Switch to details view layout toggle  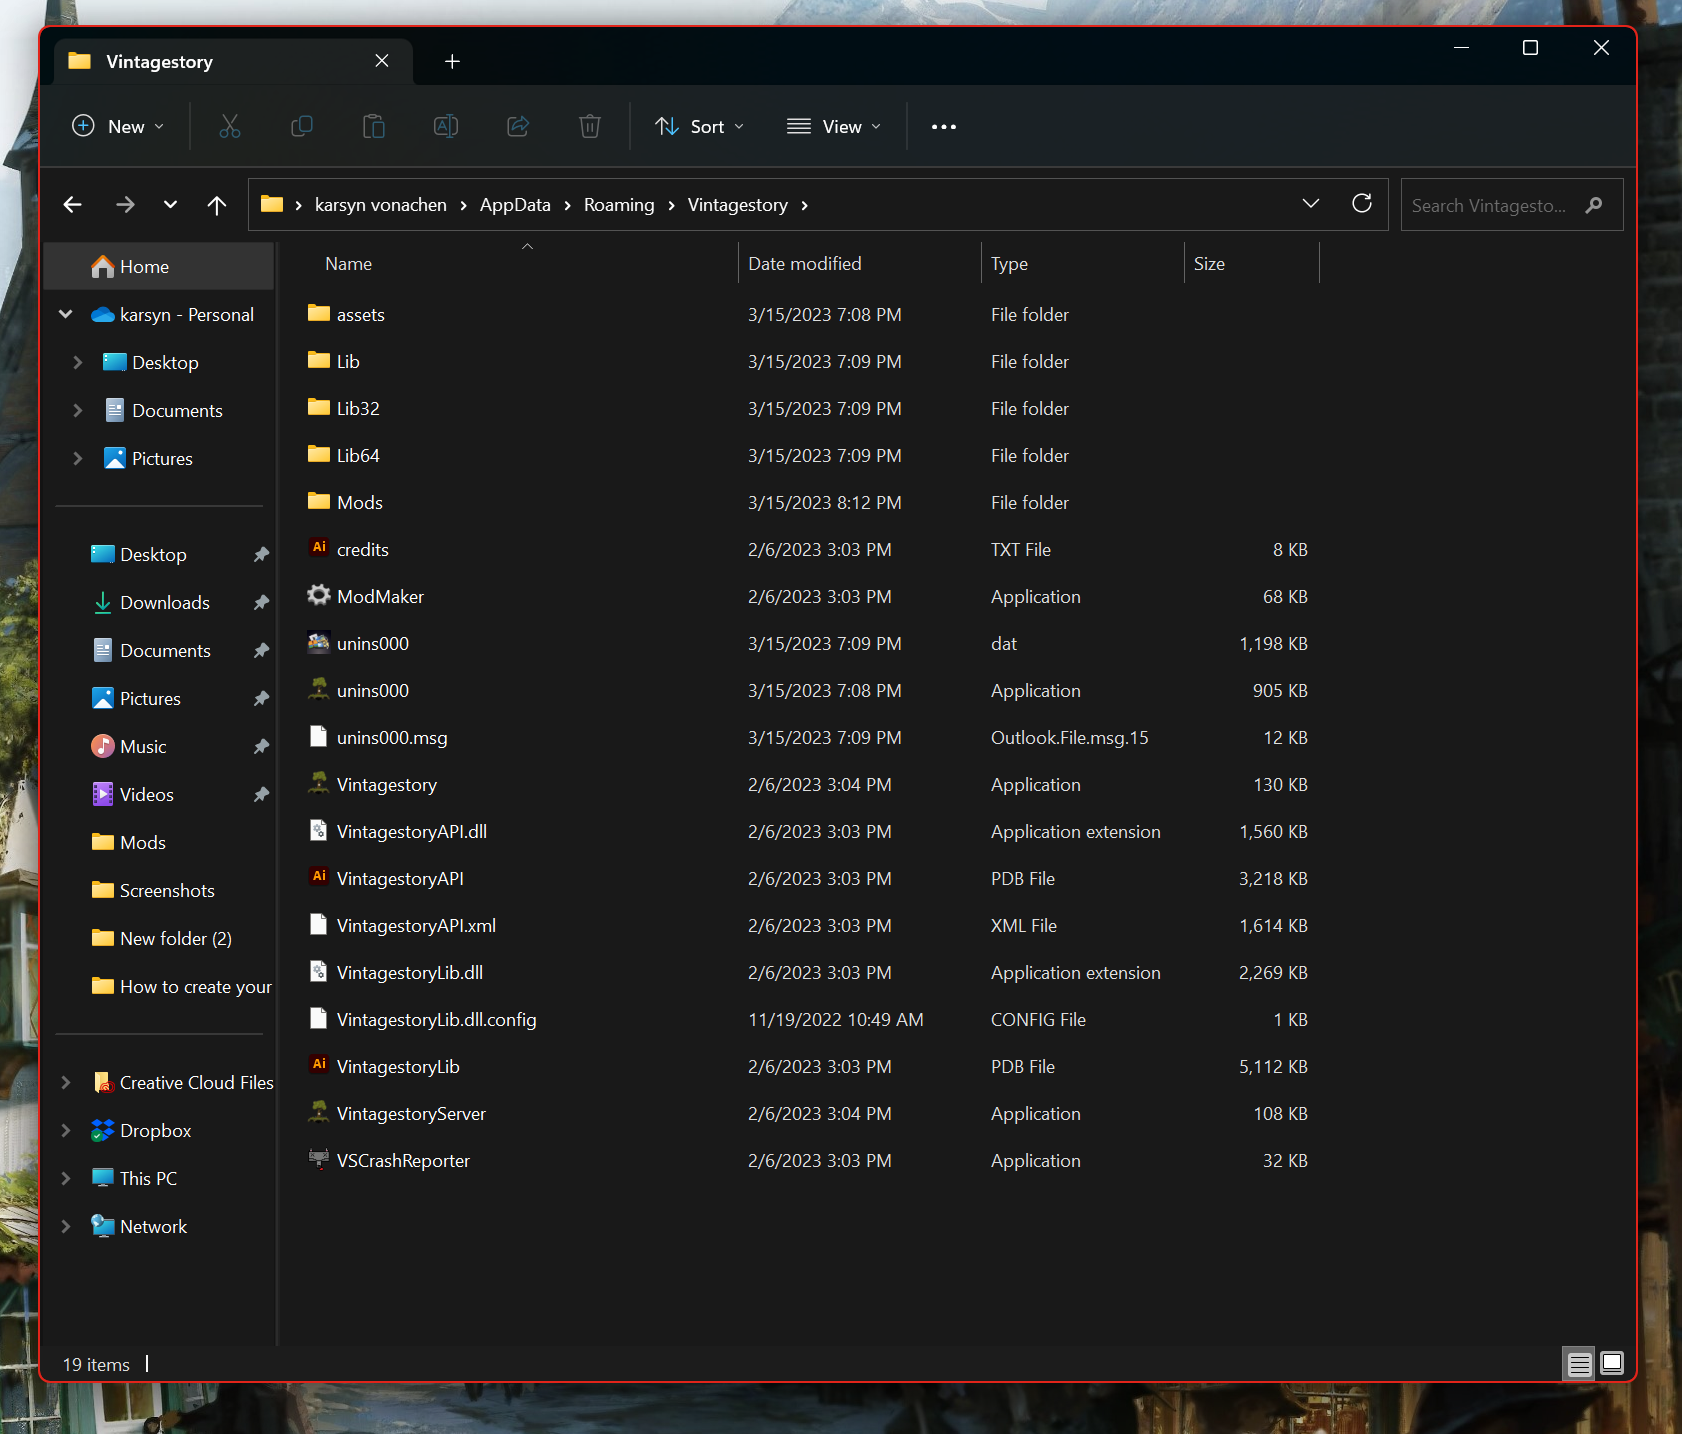1579,1364
